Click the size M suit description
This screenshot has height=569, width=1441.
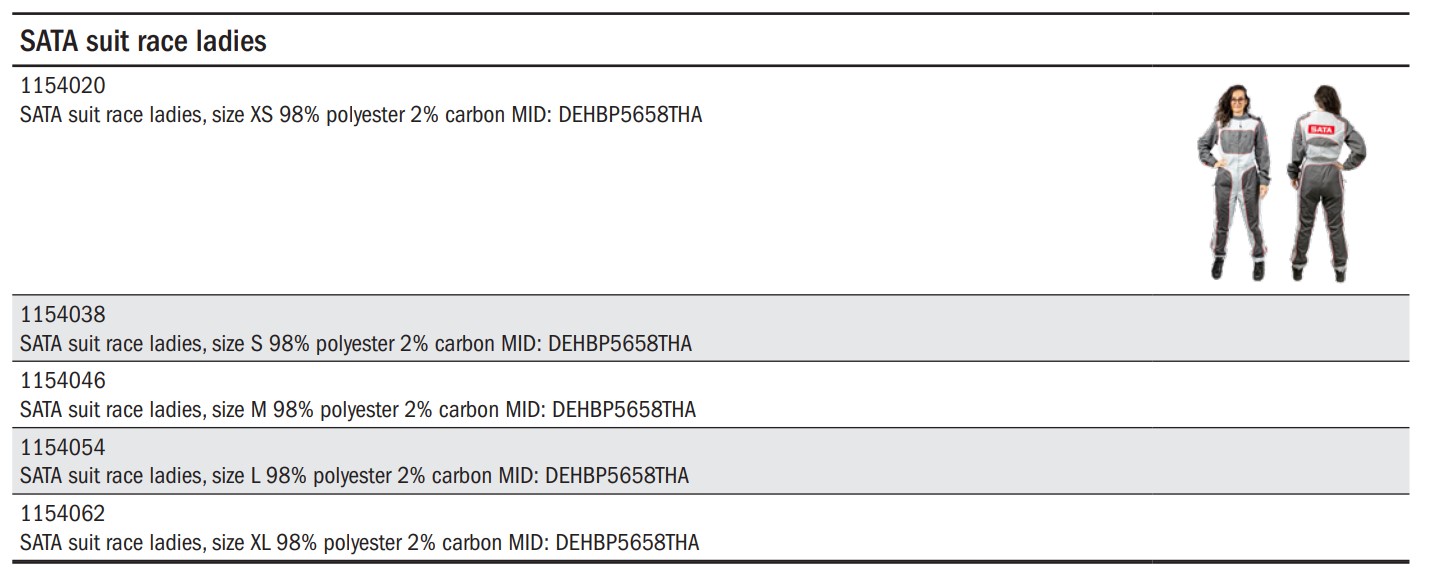[358, 410]
